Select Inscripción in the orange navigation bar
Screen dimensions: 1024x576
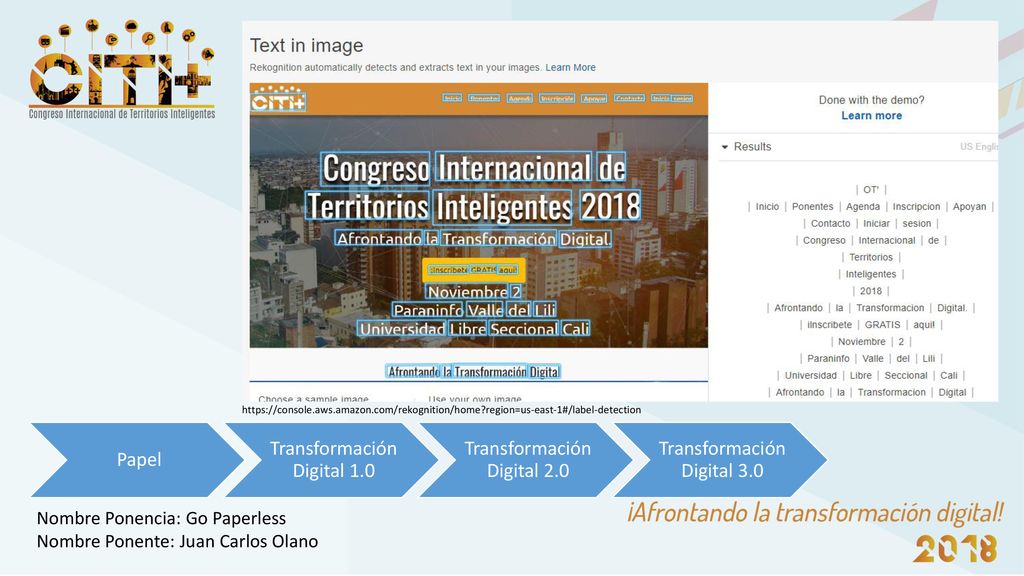pyautogui.click(x=557, y=98)
